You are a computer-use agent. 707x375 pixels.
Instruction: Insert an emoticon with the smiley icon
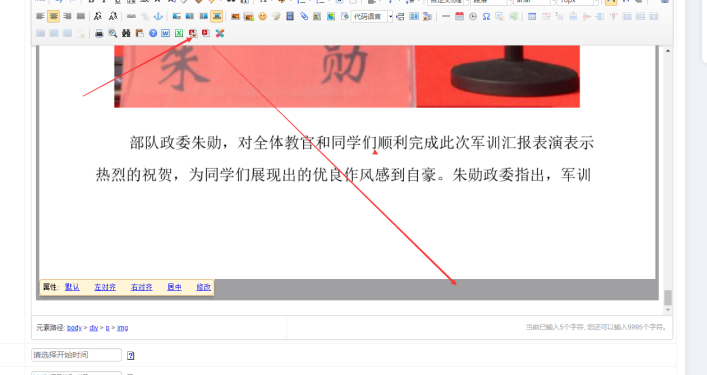(262, 16)
